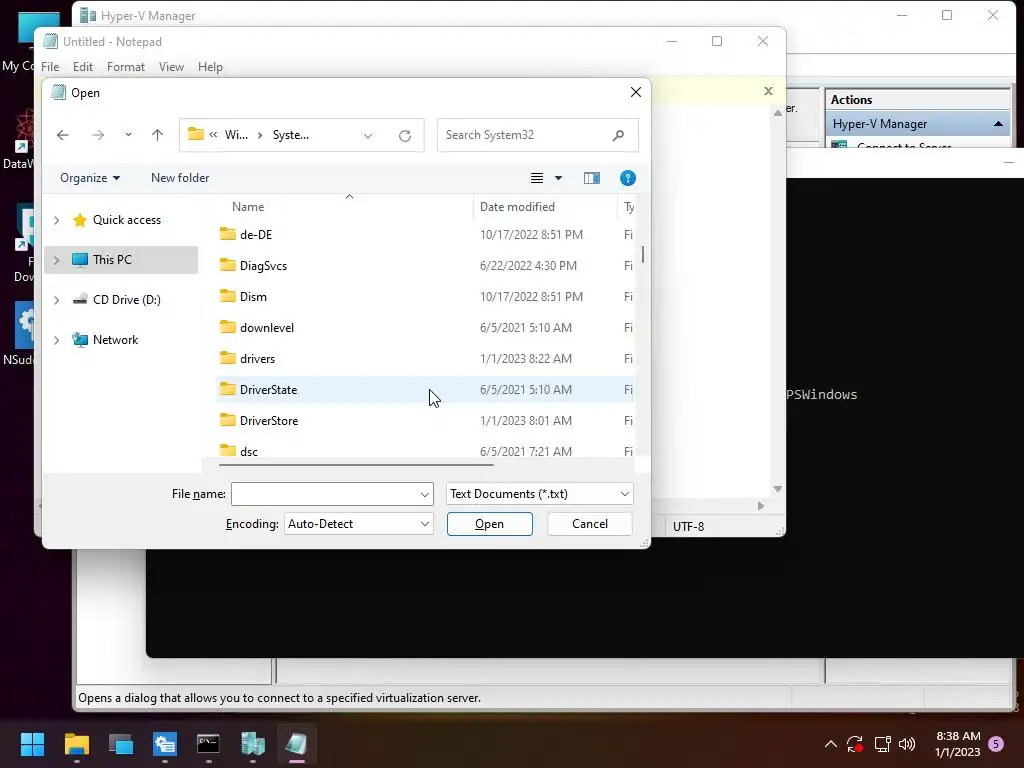This screenshot has height=768, width=1024.
Task: Open the Encoding Auto-Detect dropdown
Action: (x=359, y=524)
